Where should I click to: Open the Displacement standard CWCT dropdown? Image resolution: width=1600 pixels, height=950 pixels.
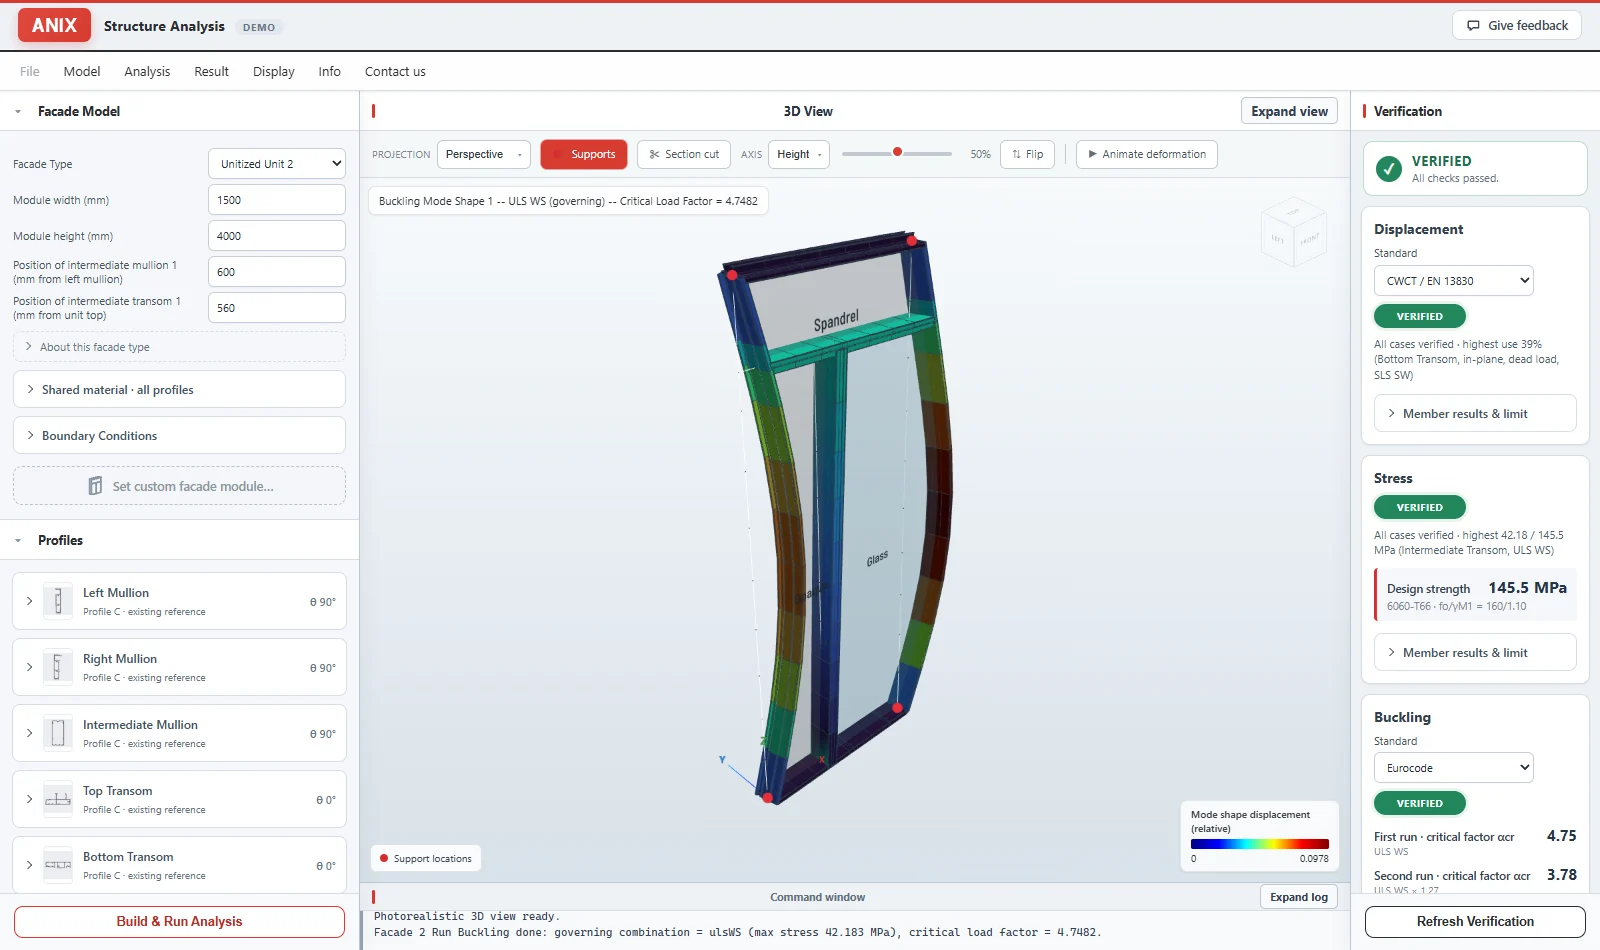pyautogui.click(x=1454, y=281)
